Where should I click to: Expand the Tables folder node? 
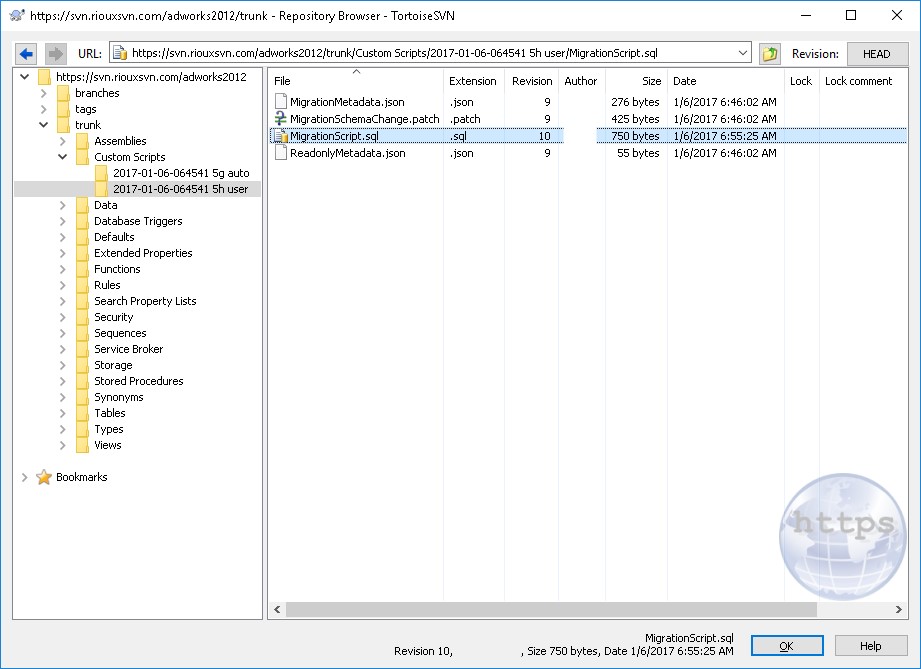(x=62, y=413)
